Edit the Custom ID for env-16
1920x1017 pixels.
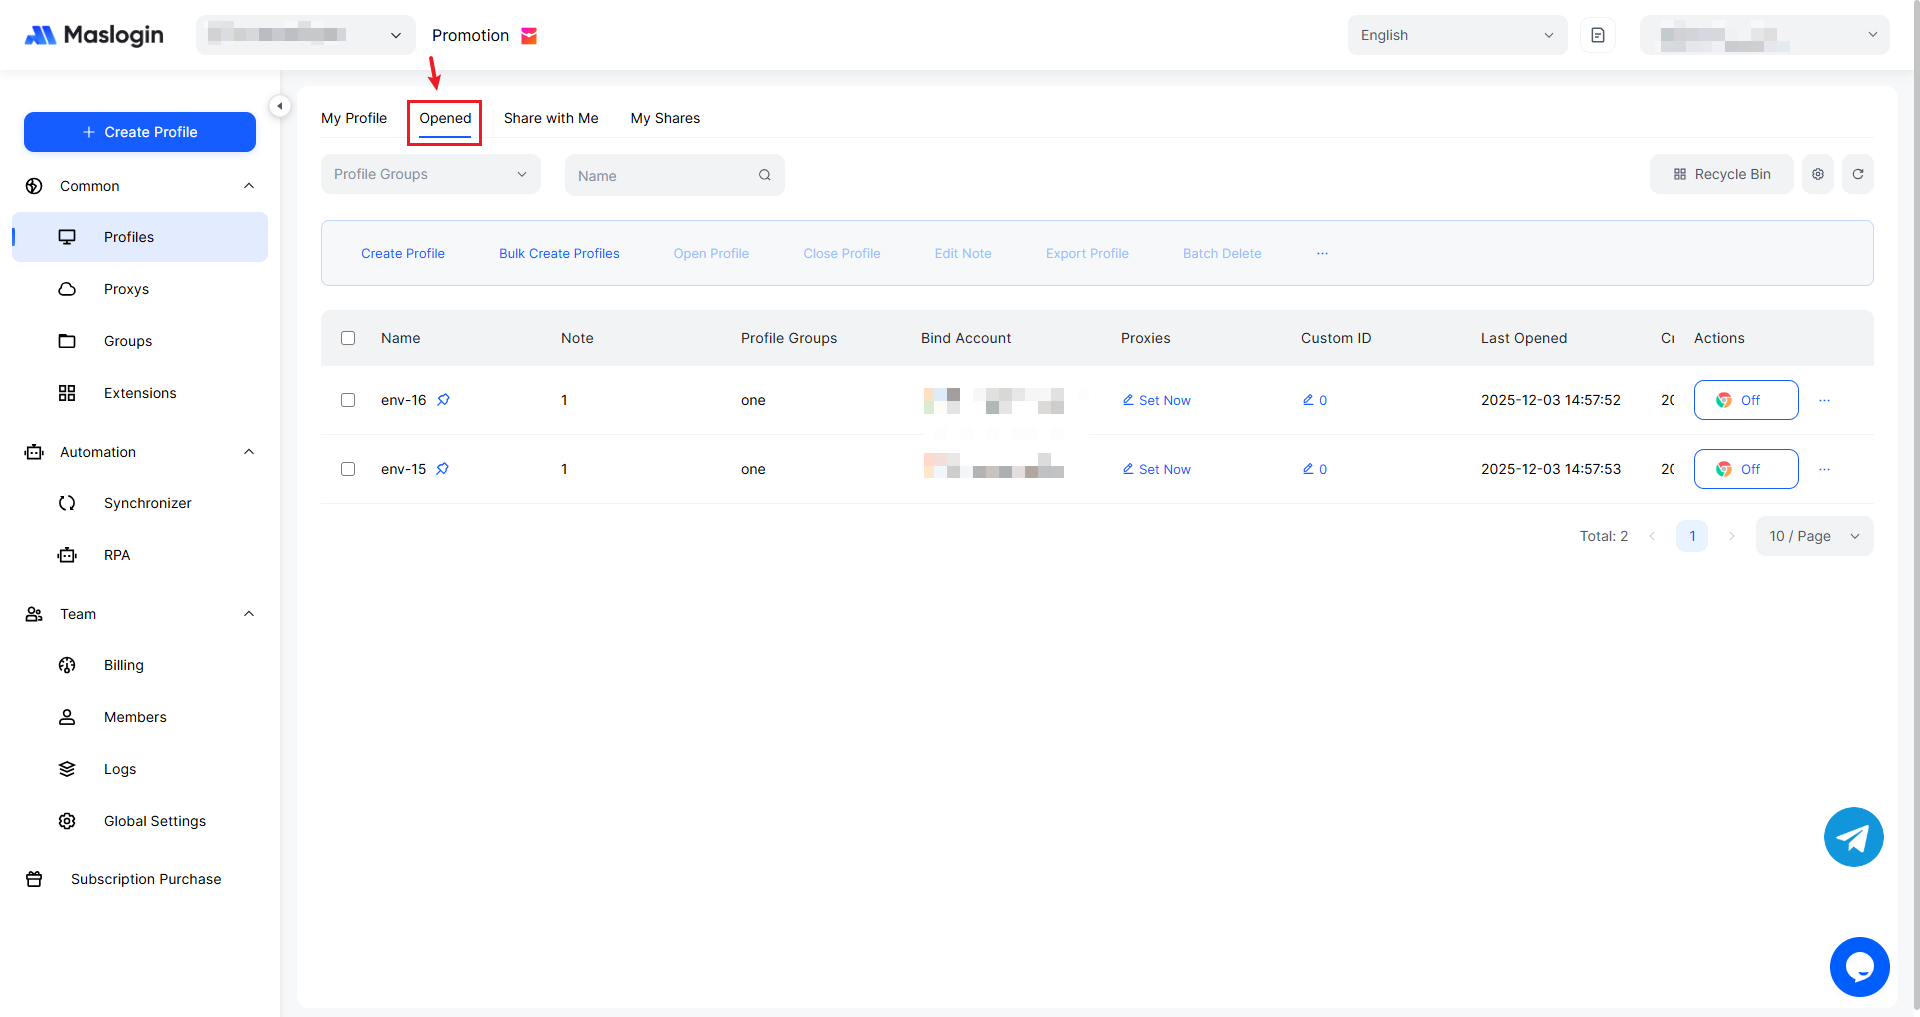click(x=1314, y=400)
